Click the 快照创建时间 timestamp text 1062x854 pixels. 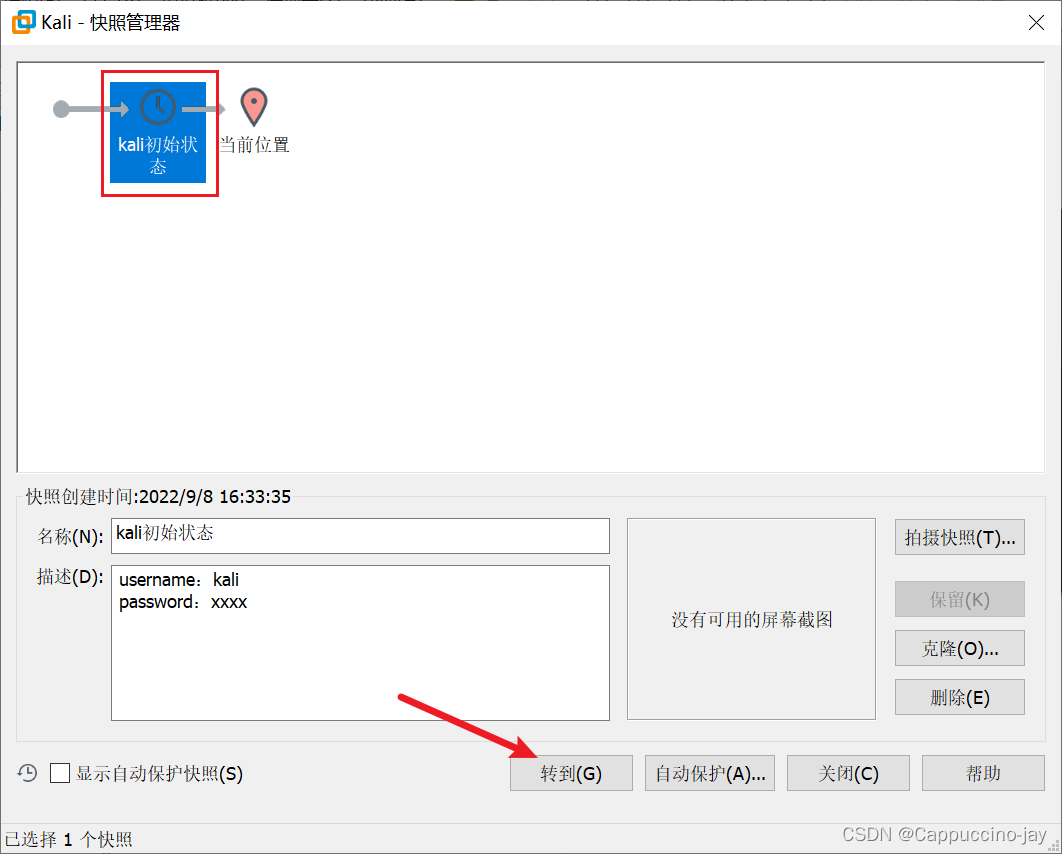click(158, 496)
